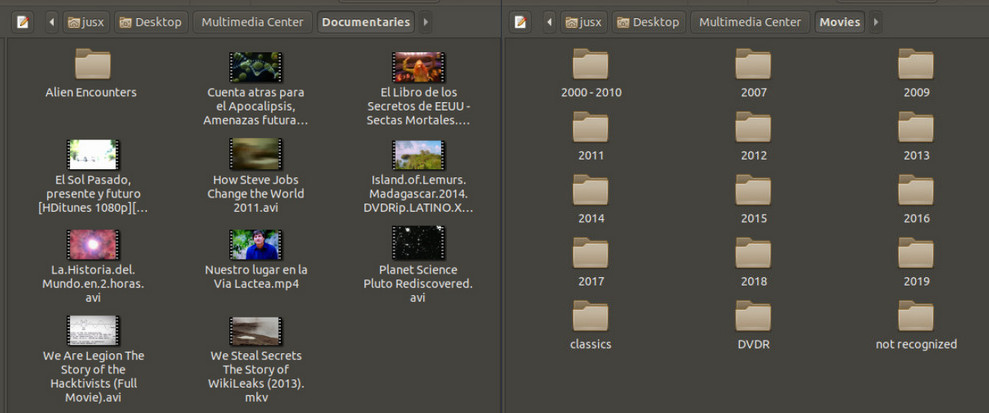
Task: Open the 2019 folder
Action: (x=916, y=253)
